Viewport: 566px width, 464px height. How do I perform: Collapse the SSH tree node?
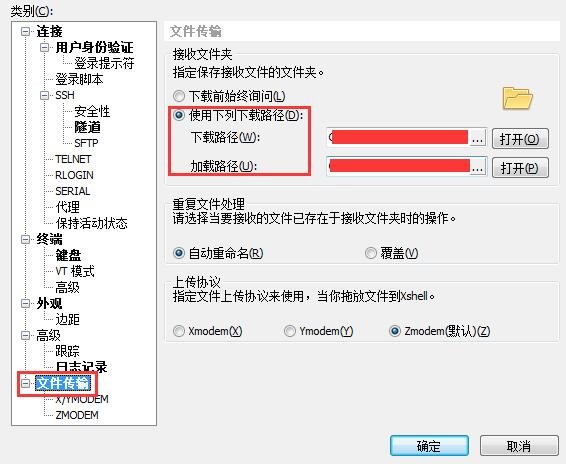[x=44, y=95]
